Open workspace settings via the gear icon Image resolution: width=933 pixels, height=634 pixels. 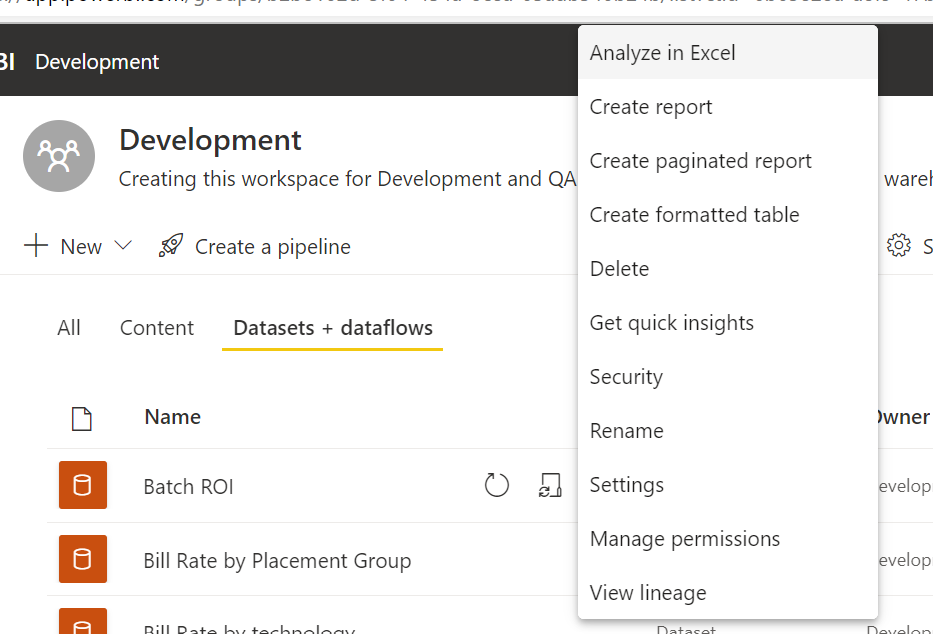coord(899,244)
